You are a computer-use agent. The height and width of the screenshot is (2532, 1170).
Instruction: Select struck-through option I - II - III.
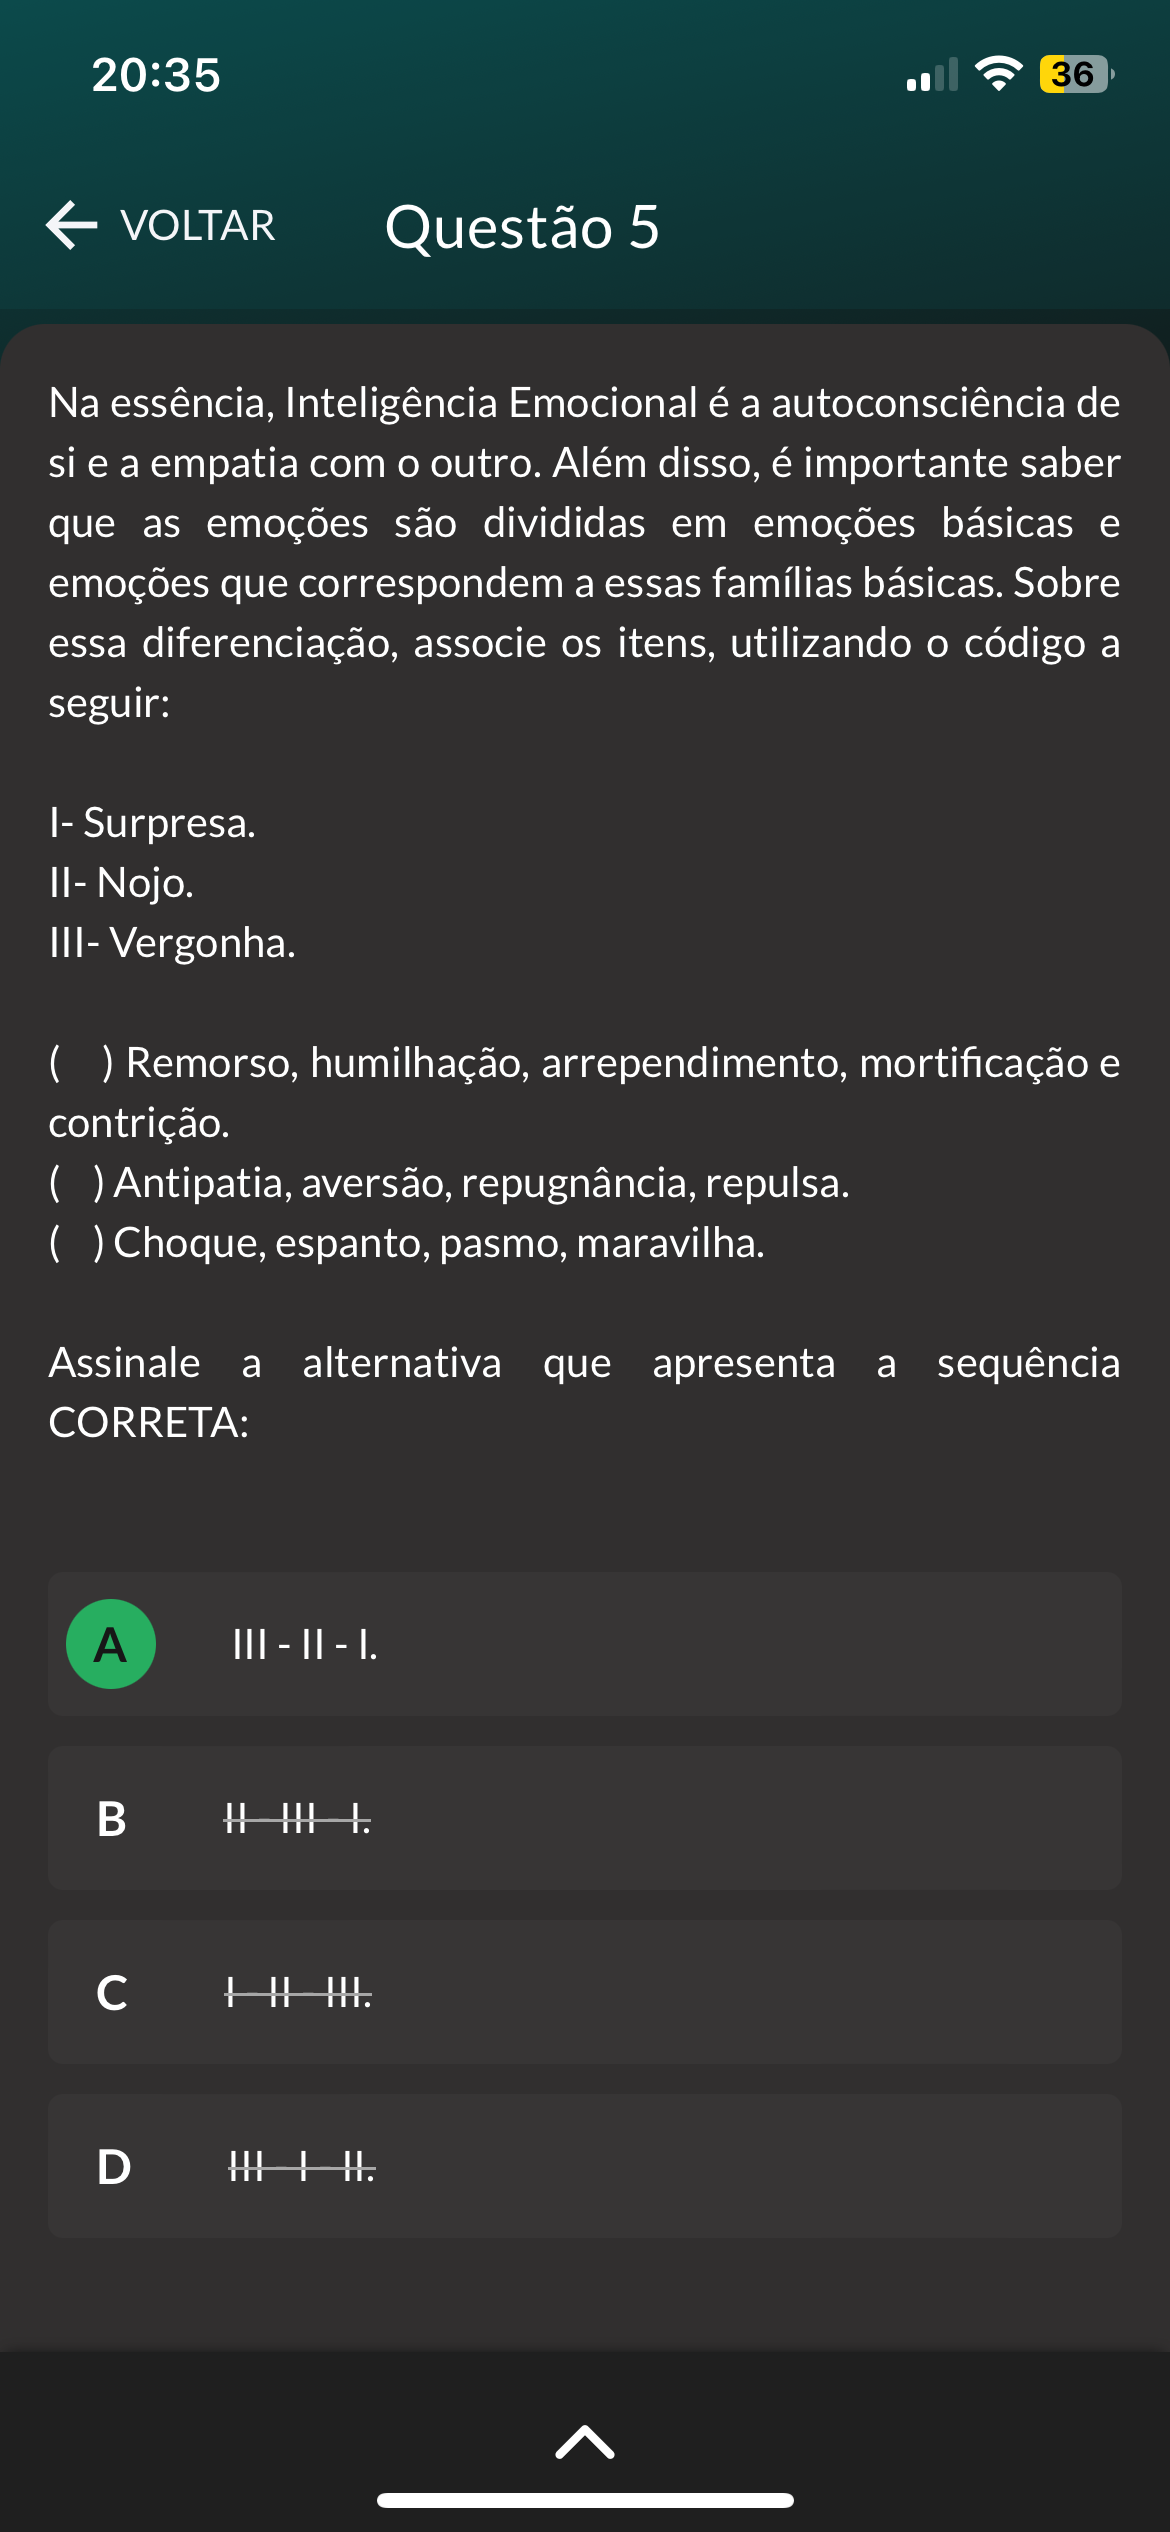click(298, 1993)
